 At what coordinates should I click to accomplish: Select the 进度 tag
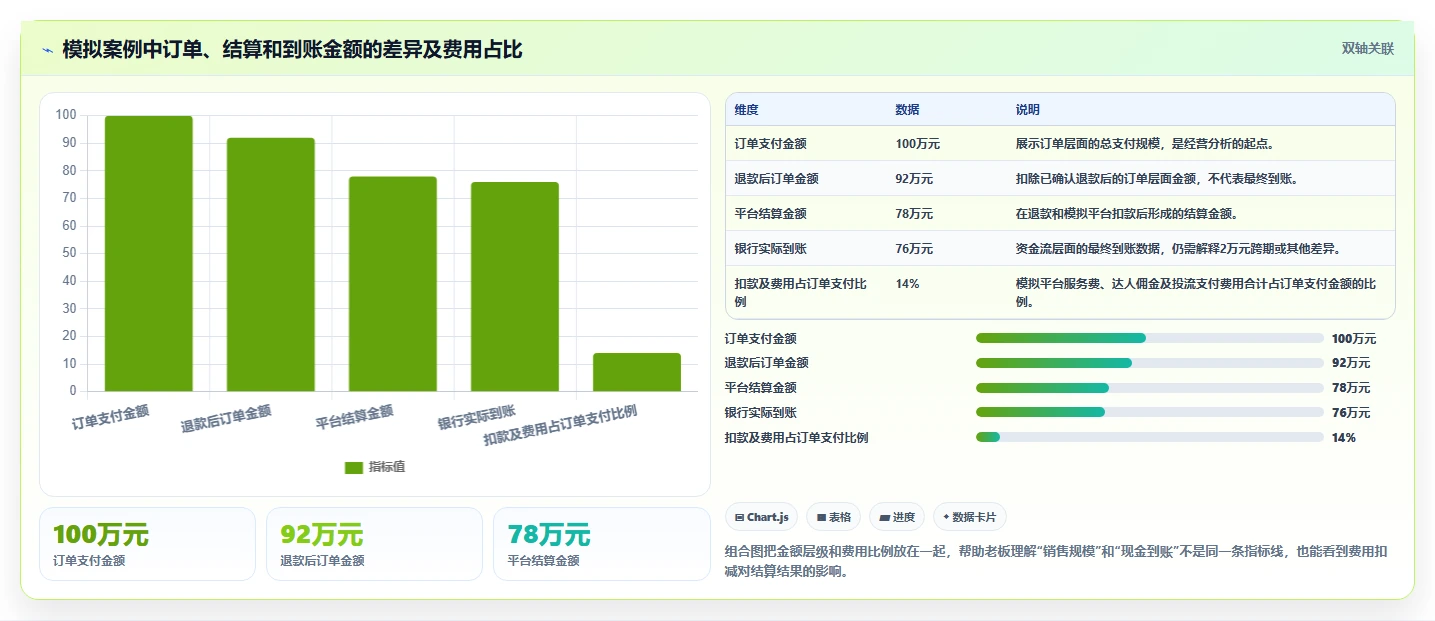coord(898,517)
